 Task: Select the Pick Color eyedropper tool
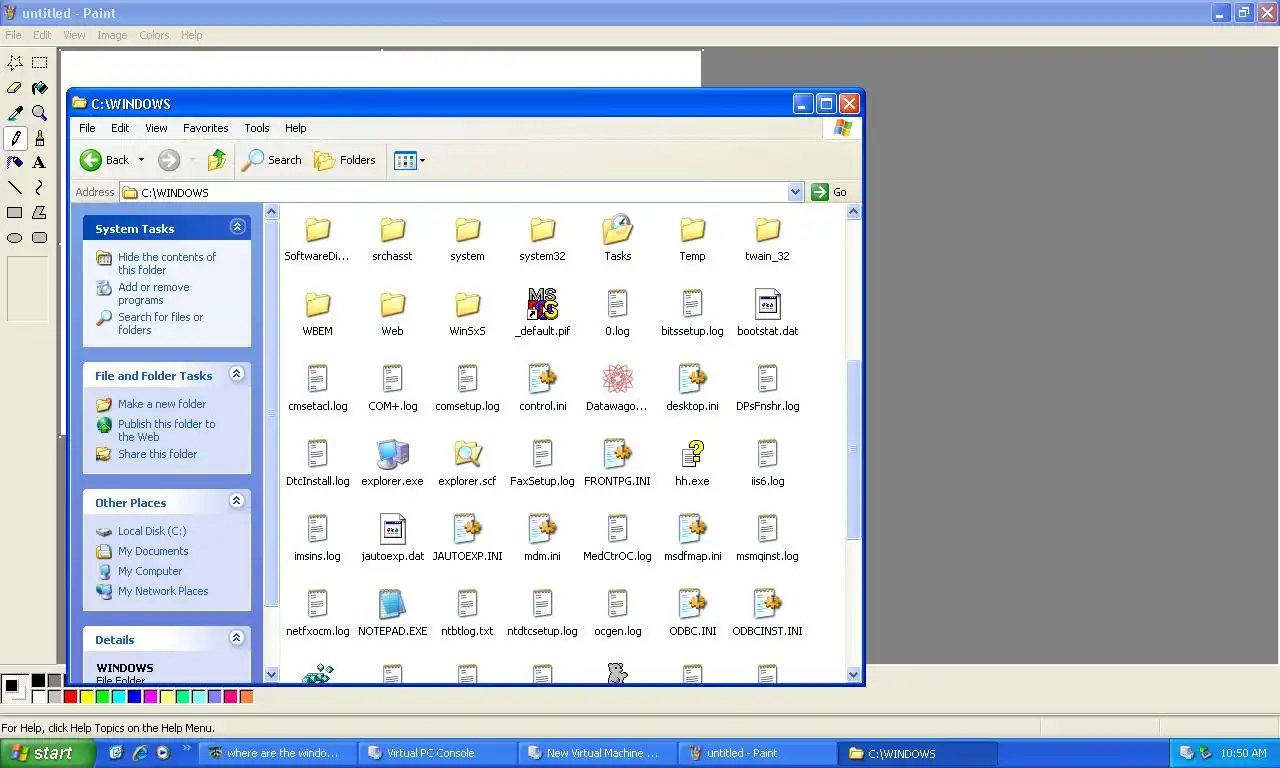pos(15,113)
